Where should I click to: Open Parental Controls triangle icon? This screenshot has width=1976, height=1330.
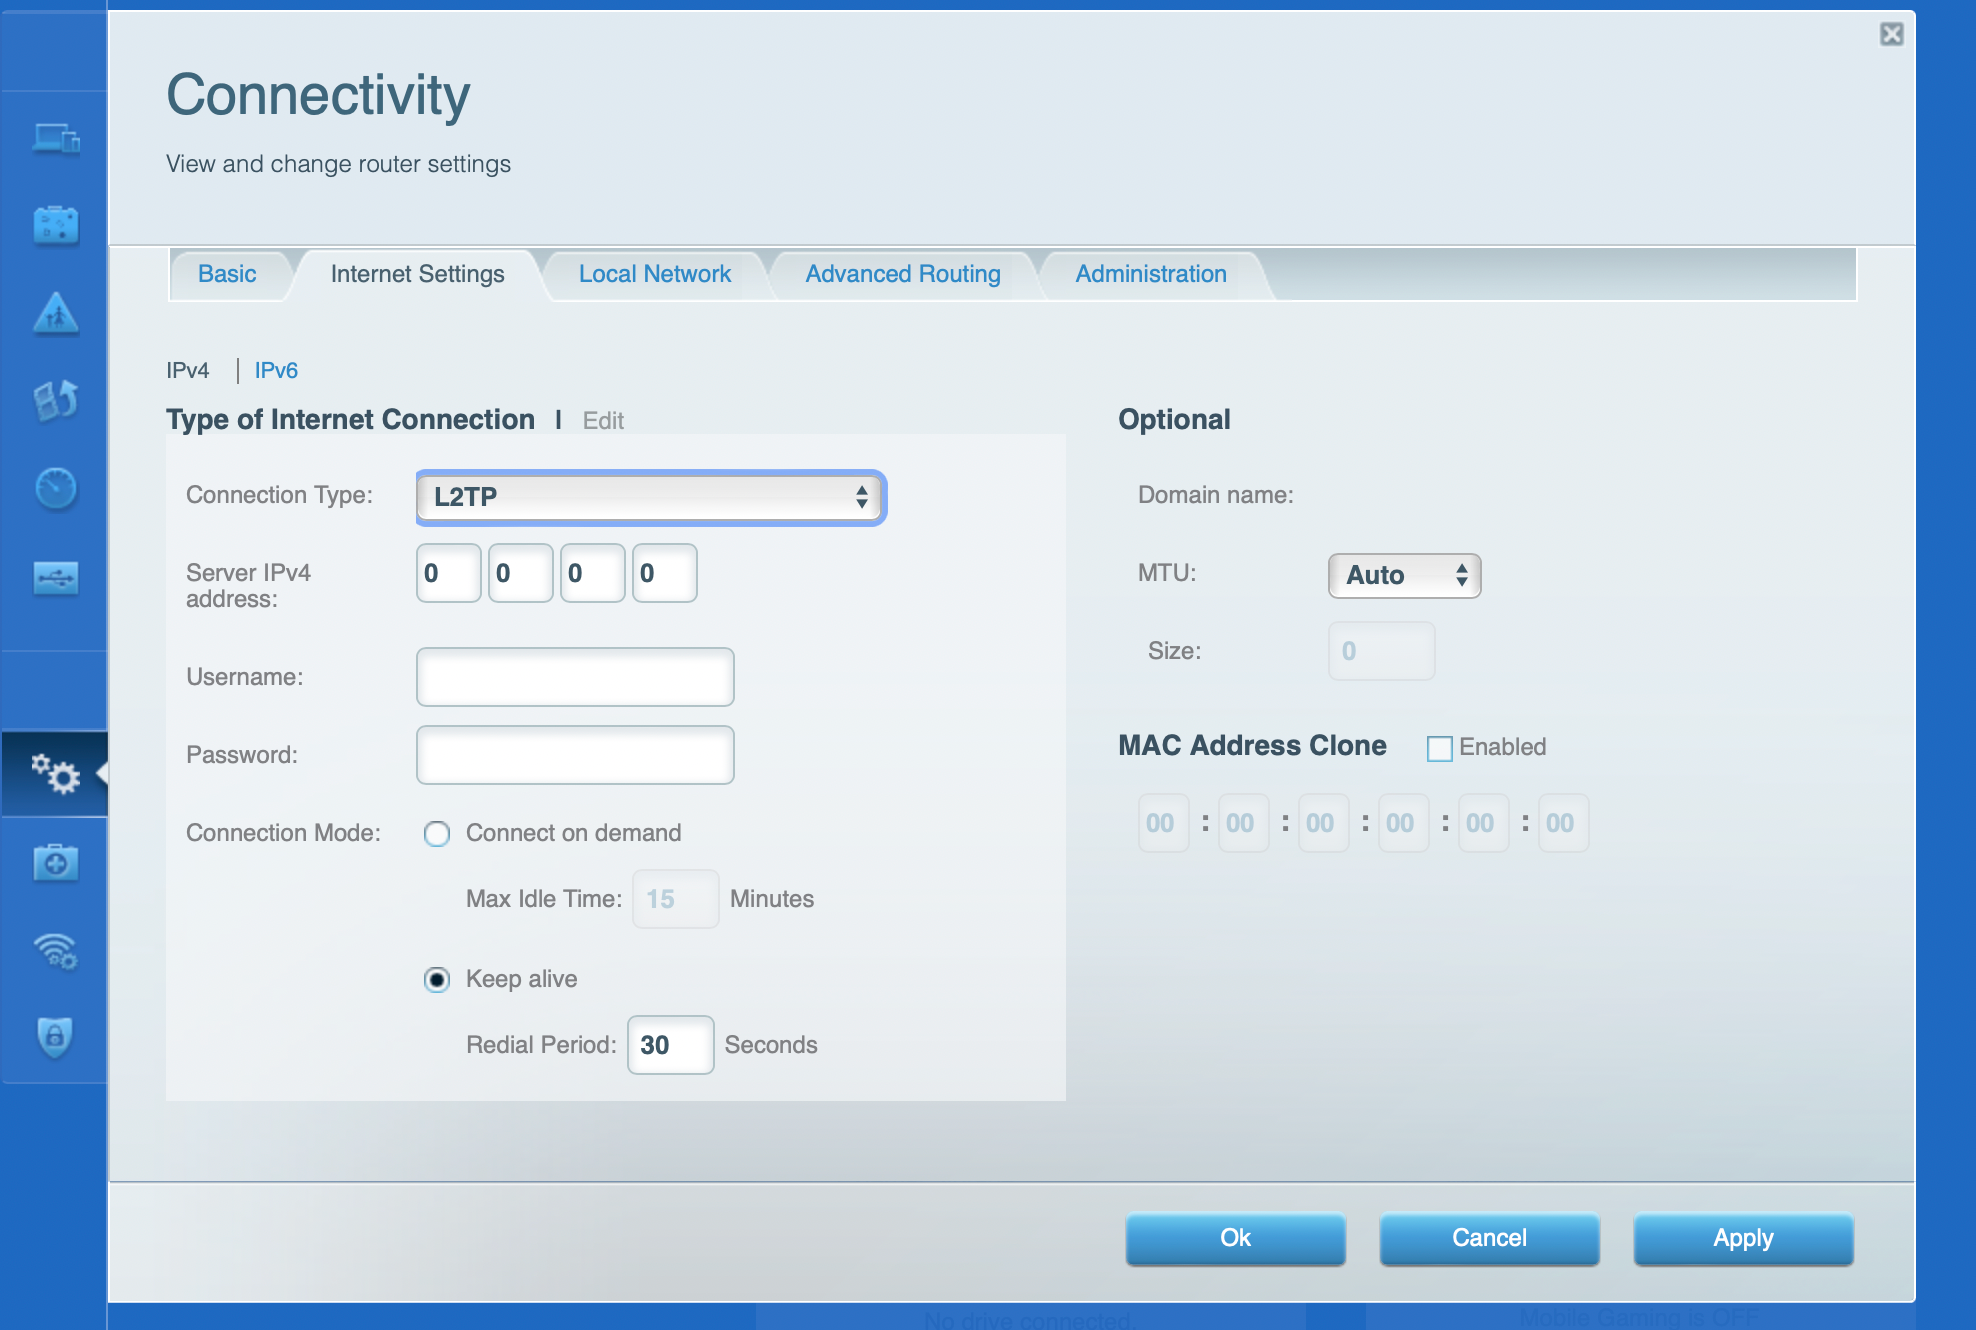tap(56, 314)
